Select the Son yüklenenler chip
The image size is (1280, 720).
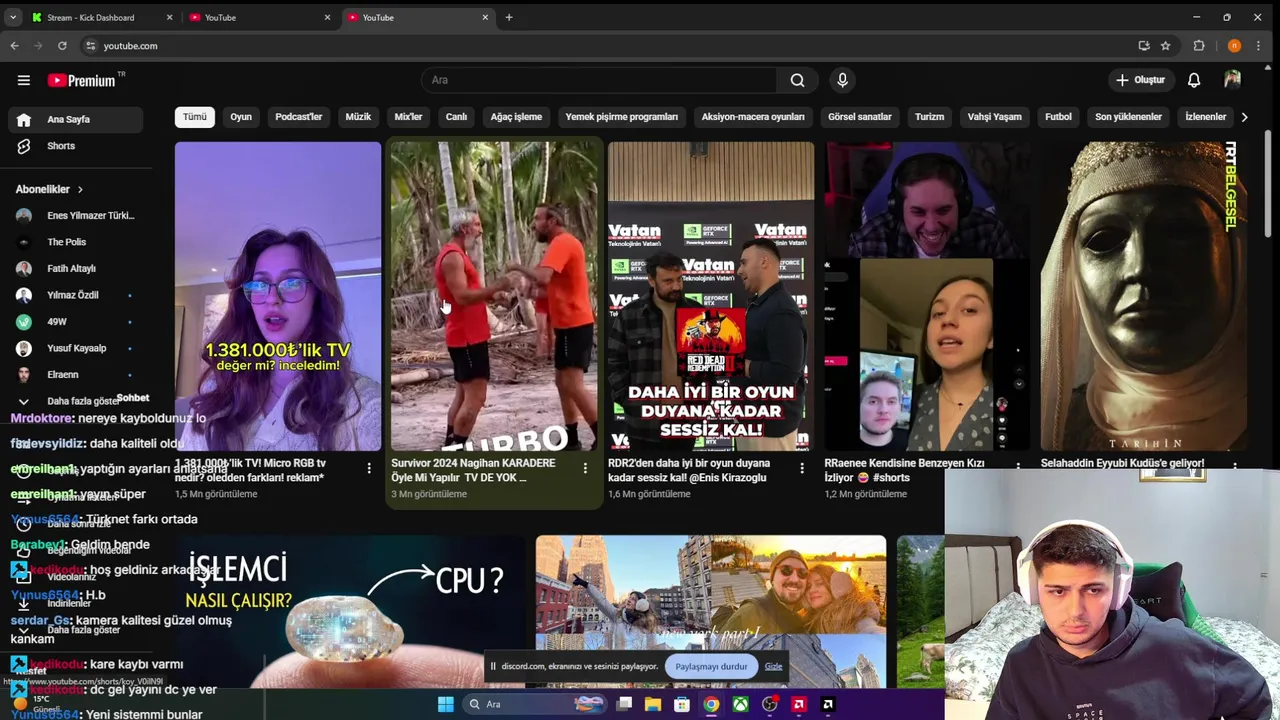pos(1128,117)
